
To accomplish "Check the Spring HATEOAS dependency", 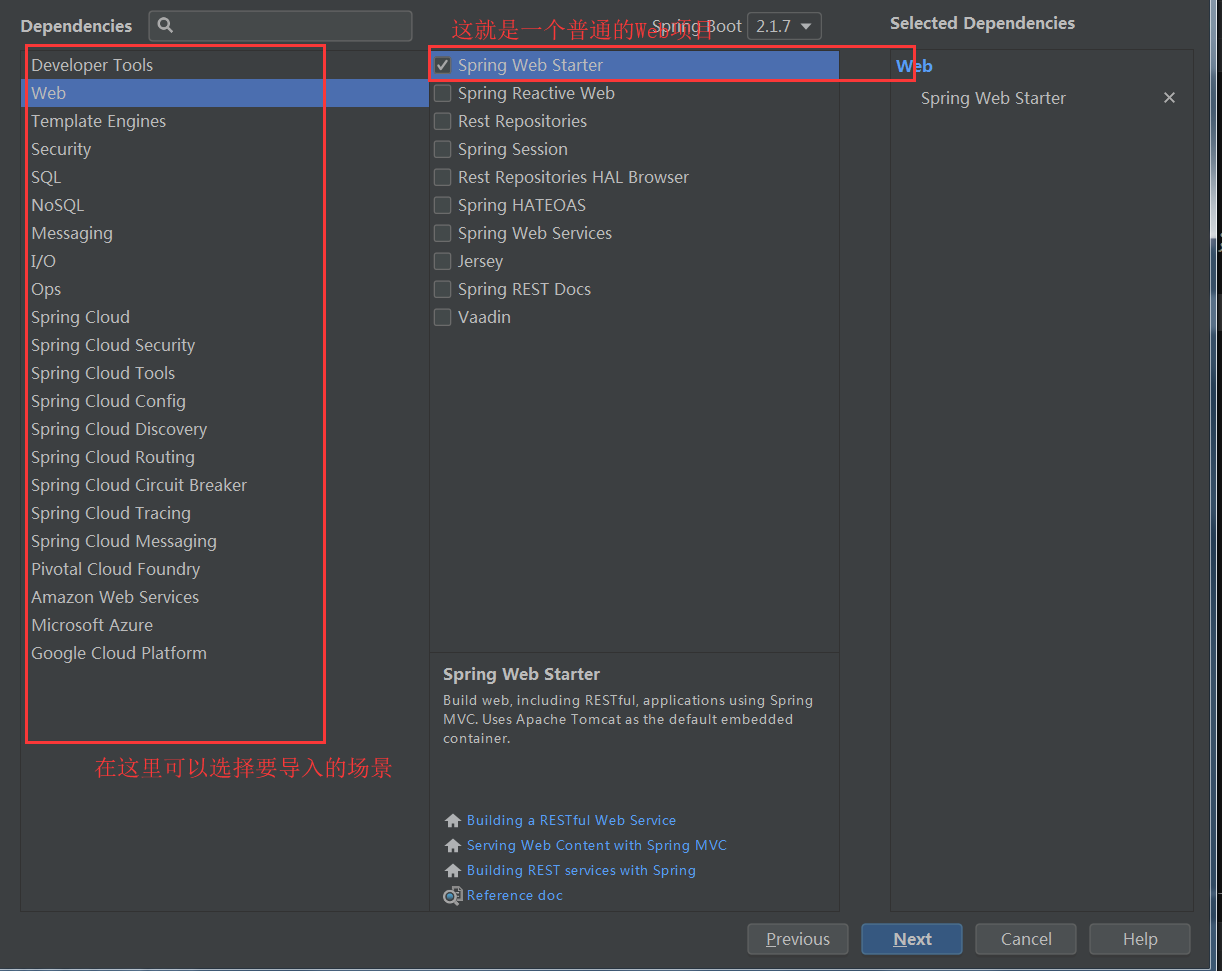I will pyautogui.click(x=443, y=205).
